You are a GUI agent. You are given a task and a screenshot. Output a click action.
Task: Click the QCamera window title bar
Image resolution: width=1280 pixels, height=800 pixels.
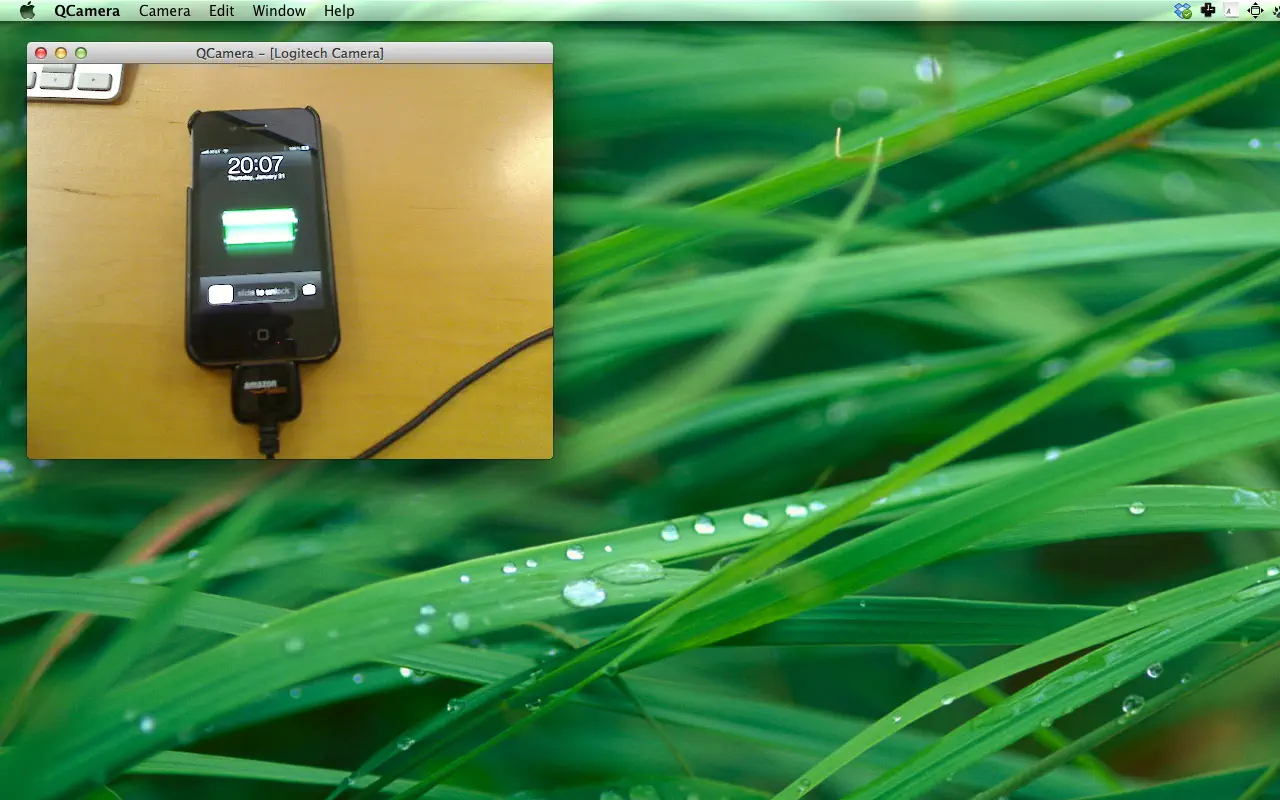click(290, 53)
